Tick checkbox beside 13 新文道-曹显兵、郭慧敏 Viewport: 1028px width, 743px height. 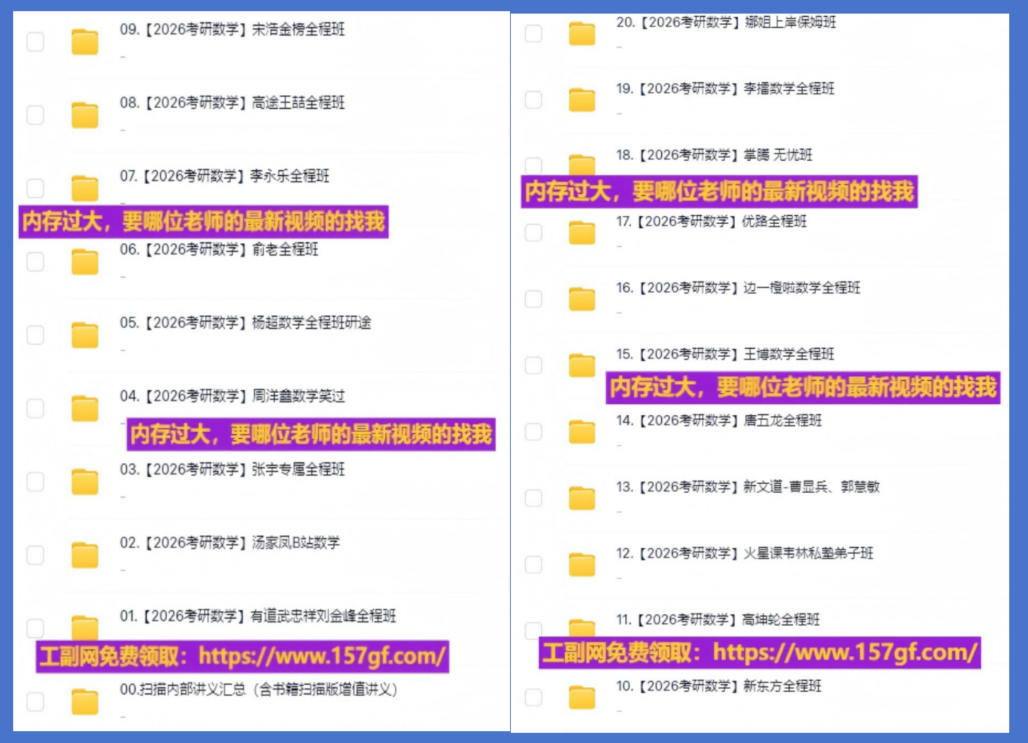click(533, 498)
